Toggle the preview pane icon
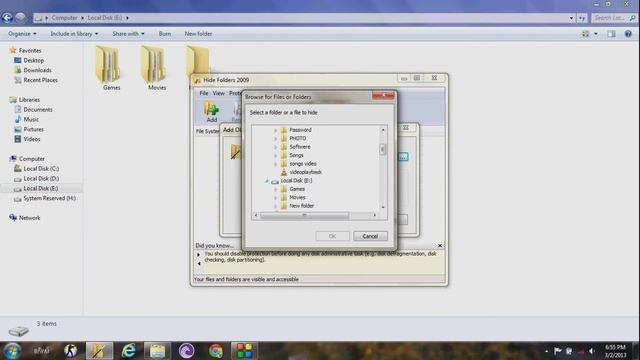The image size is (640, 360). tap(611, 34)
